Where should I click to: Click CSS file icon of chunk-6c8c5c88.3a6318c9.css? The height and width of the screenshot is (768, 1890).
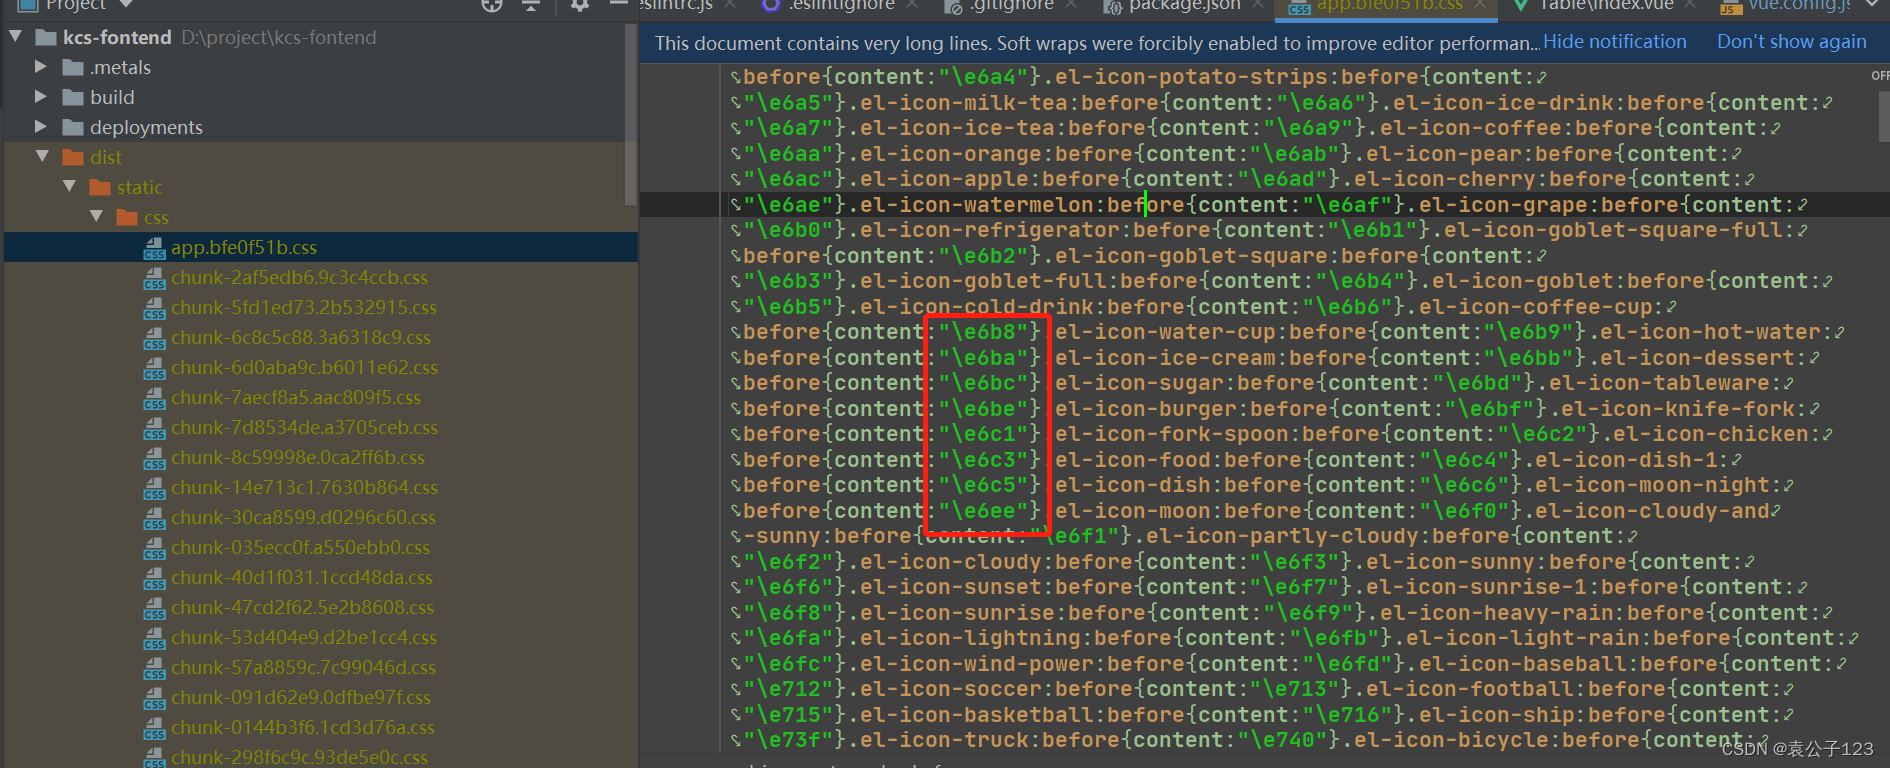click(x=154, y=338)
